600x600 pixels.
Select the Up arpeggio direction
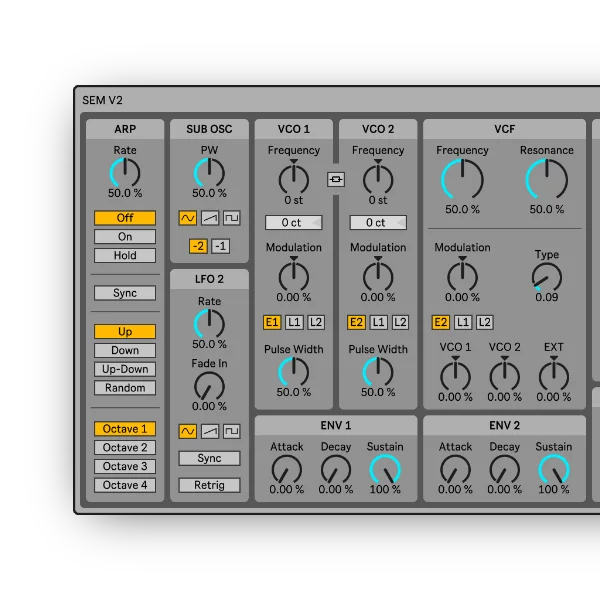pyautogui.click(x=125, y=331)
